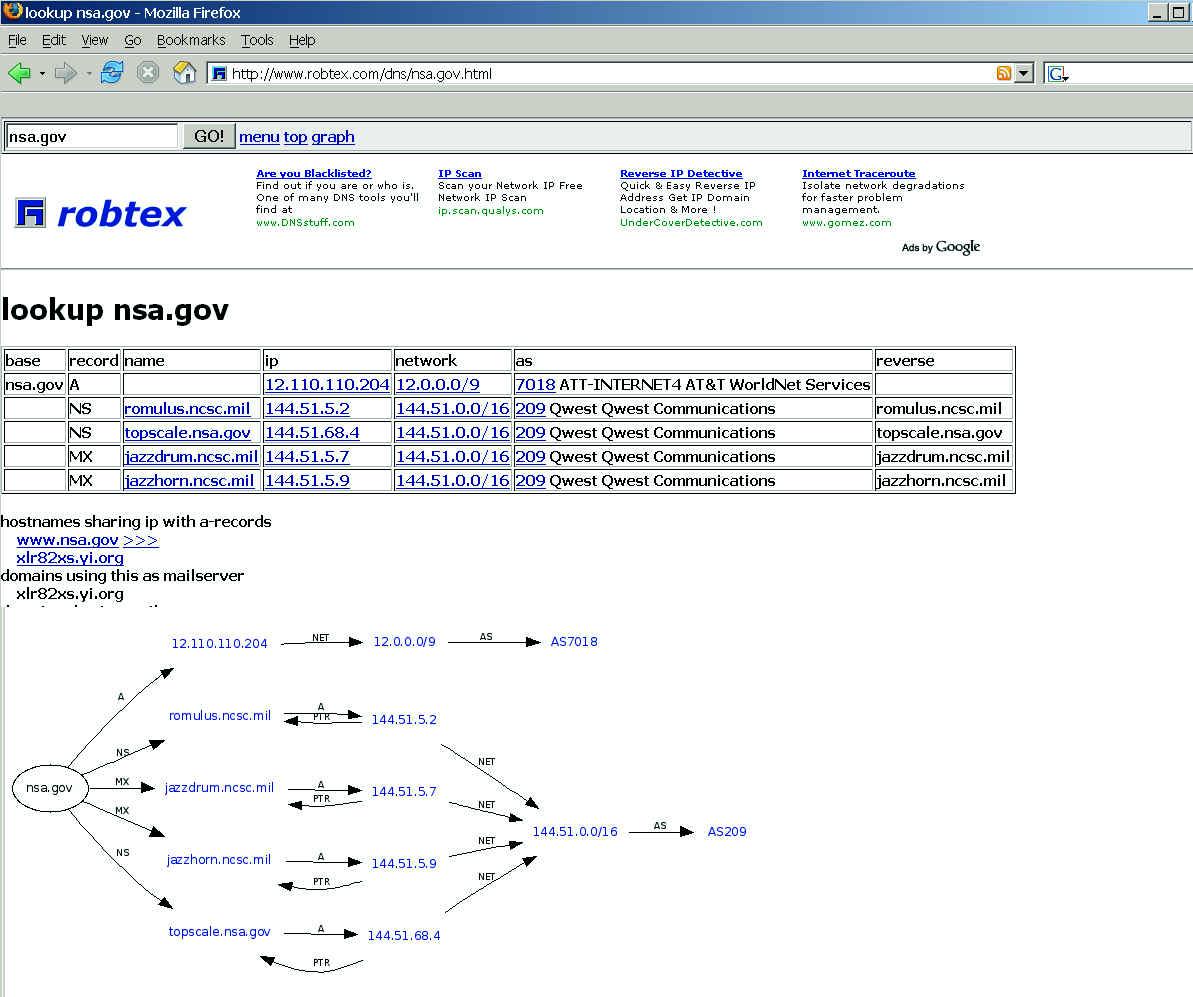Reload the page with the refresh icon
This screenshot has width=1193, height=997.
point(112,73)
